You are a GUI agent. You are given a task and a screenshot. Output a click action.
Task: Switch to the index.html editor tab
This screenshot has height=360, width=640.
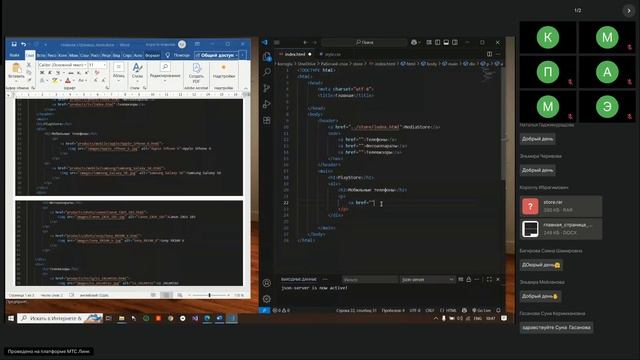295,54
